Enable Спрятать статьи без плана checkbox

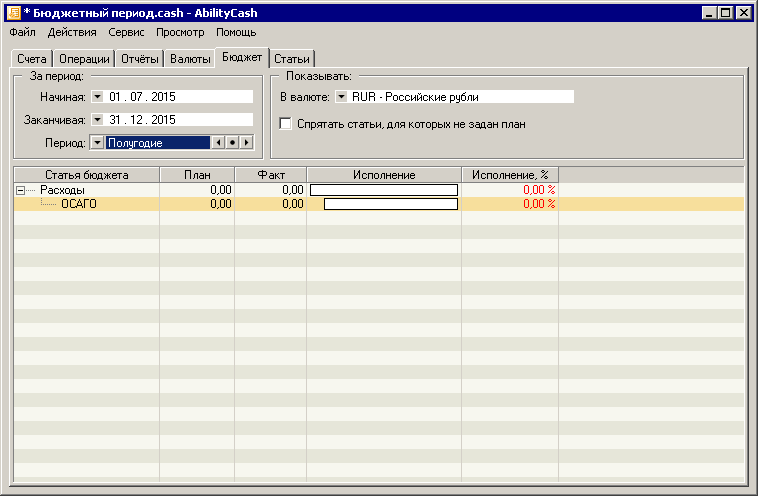pyautogui.click(x=286, y=124)
